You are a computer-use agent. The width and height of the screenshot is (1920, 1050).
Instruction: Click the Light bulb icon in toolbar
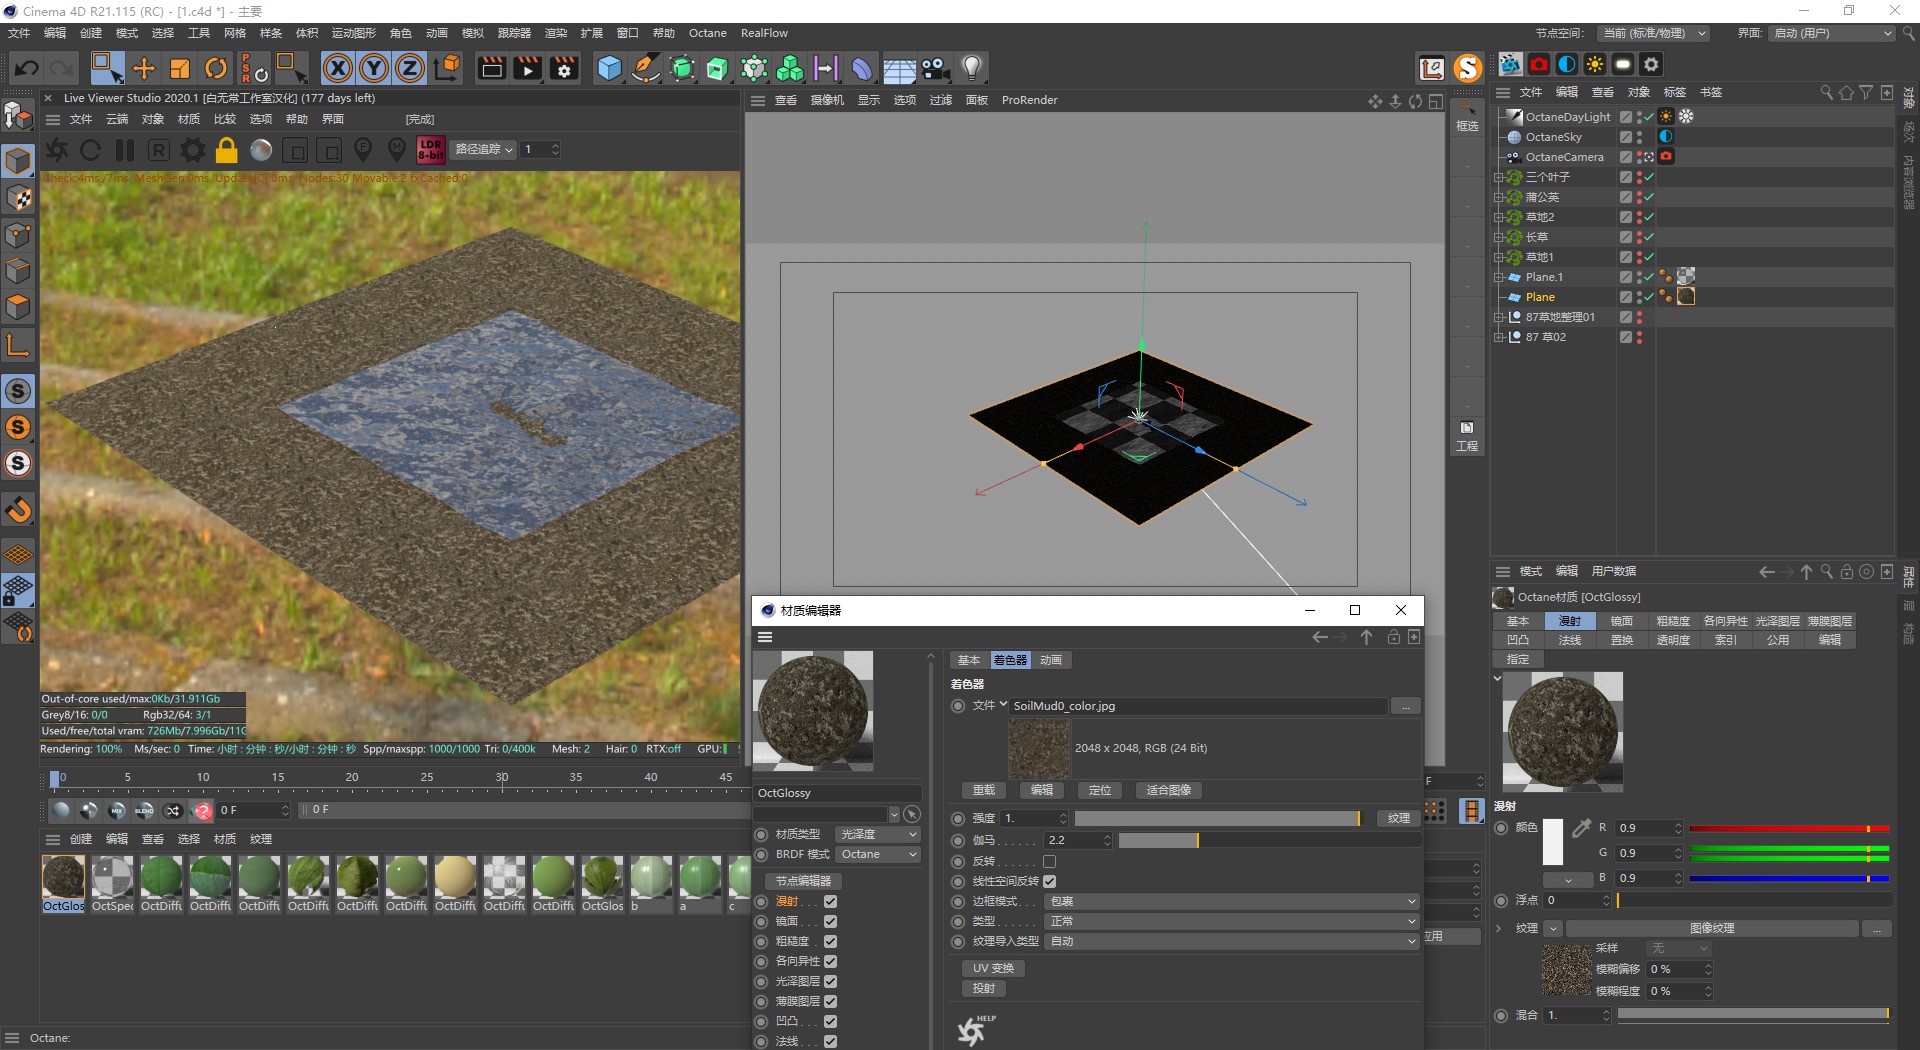971,68
